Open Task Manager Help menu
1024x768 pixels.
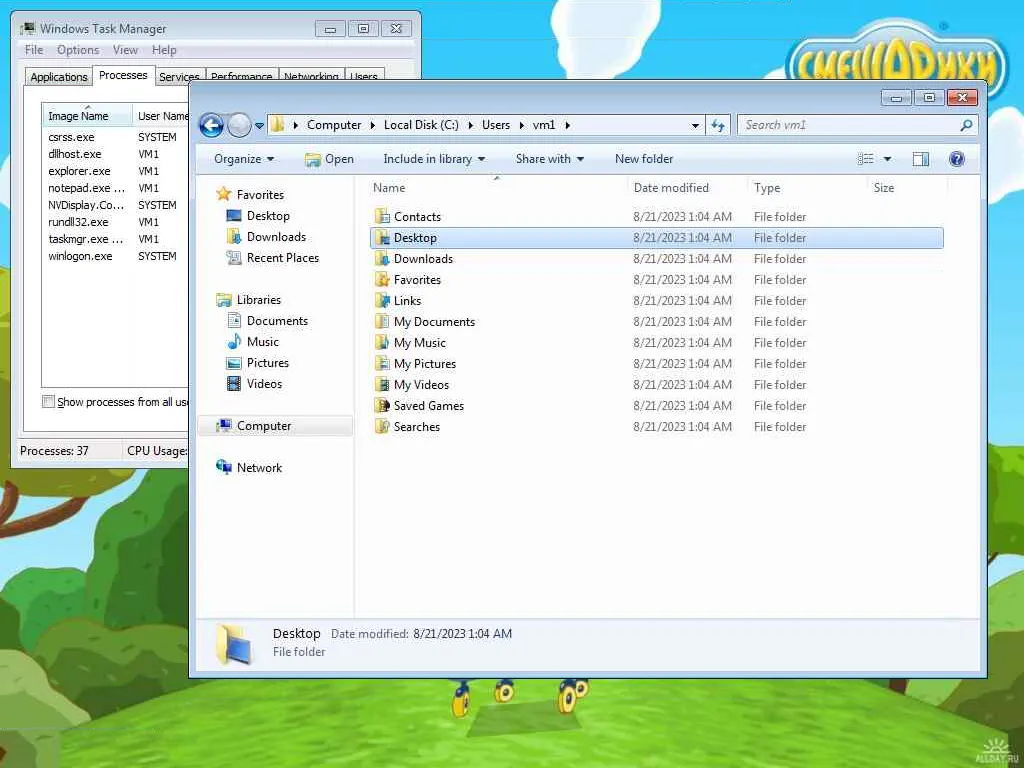164,50
